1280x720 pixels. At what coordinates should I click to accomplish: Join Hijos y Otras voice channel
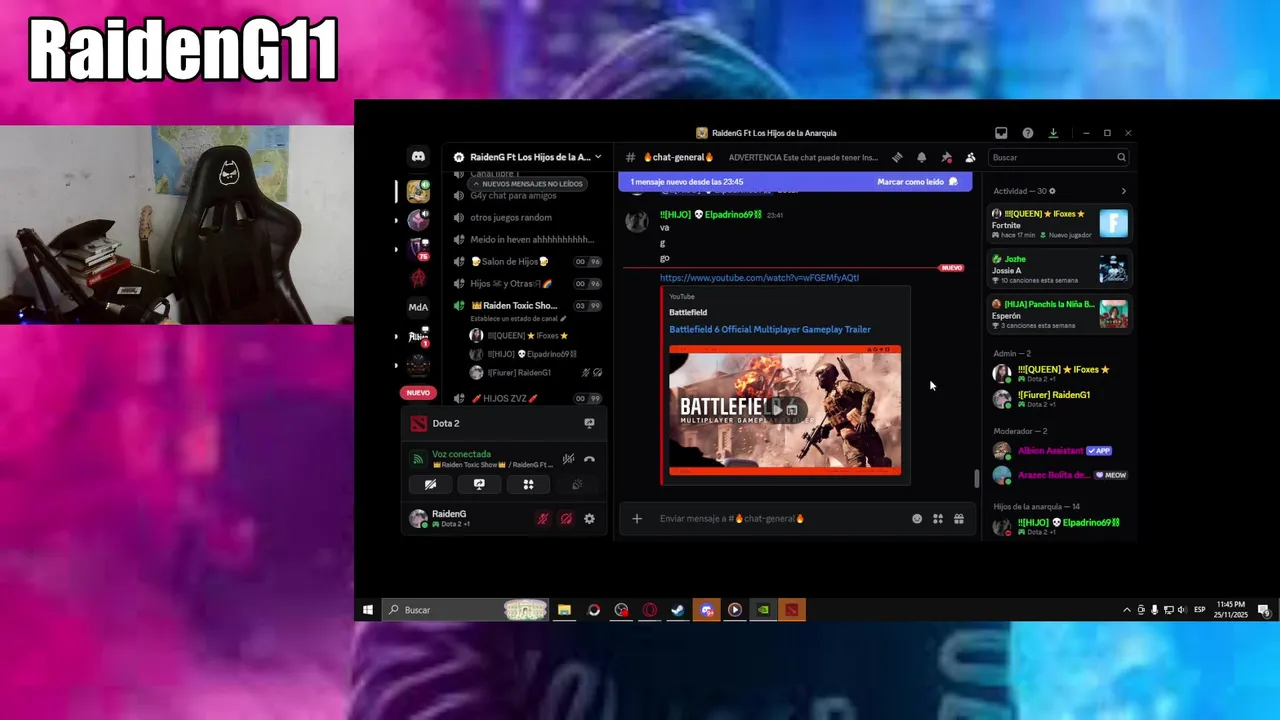tap(527, 283)
